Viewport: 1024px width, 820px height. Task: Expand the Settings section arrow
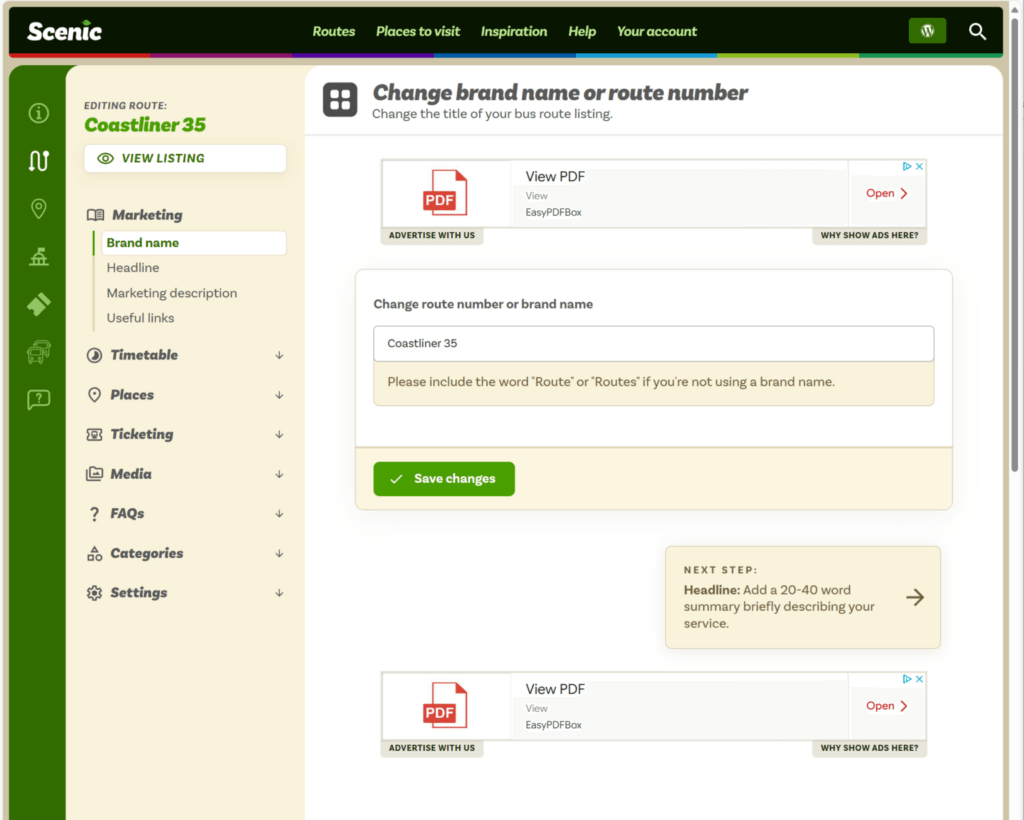coord(279,593)
